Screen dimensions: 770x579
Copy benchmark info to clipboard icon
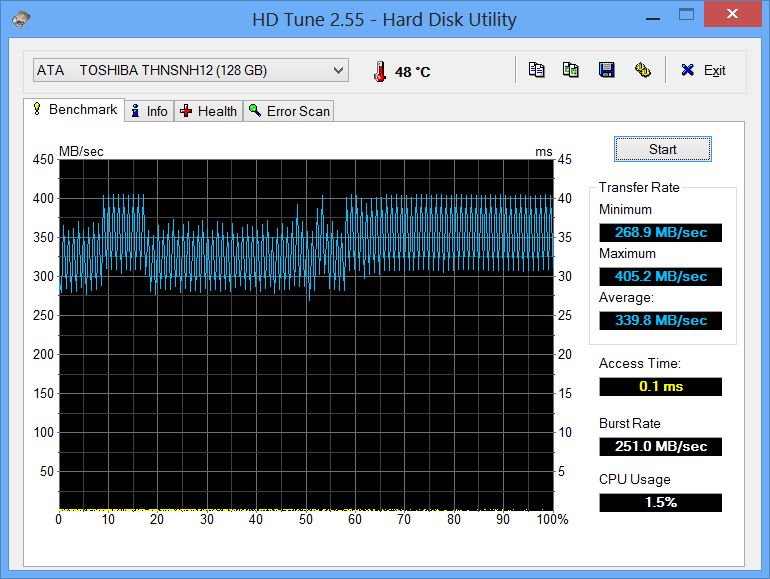pos(536,70)
